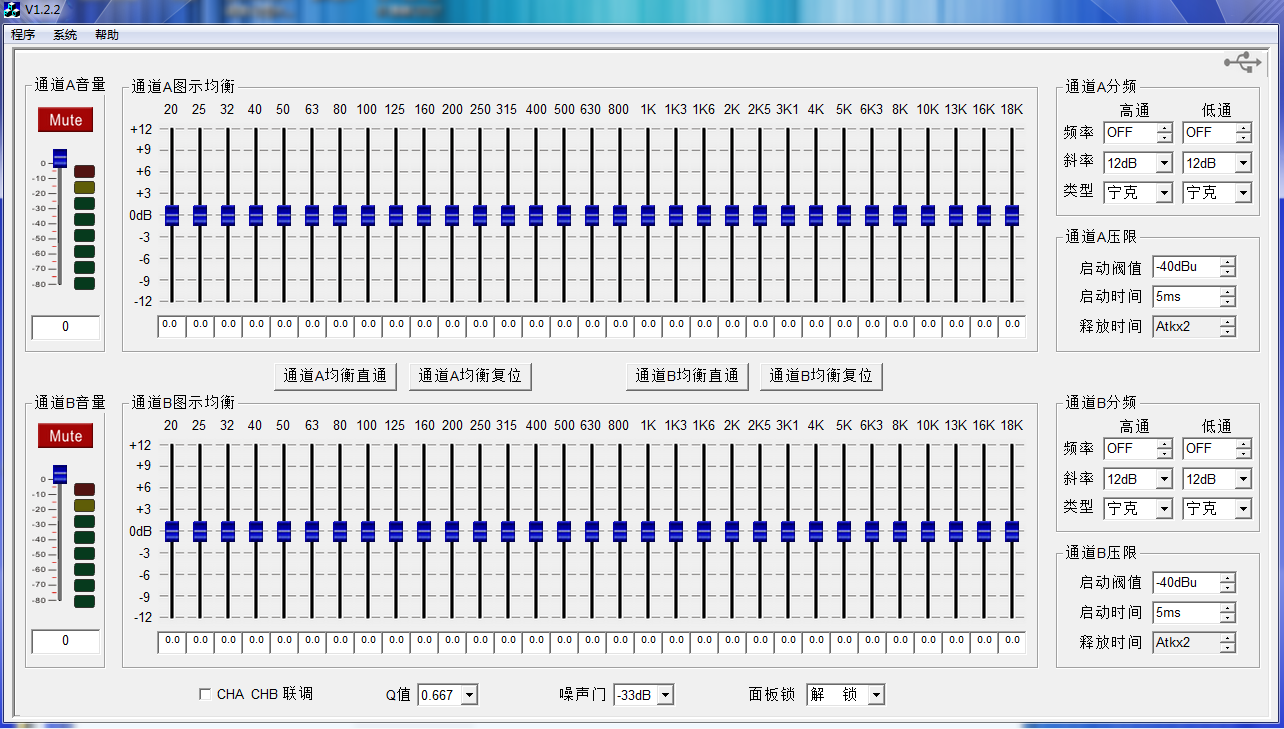Click channel B low-pass frequency stepper
The width and height of the screenshot is (1284, 729).
[1243, 449]
